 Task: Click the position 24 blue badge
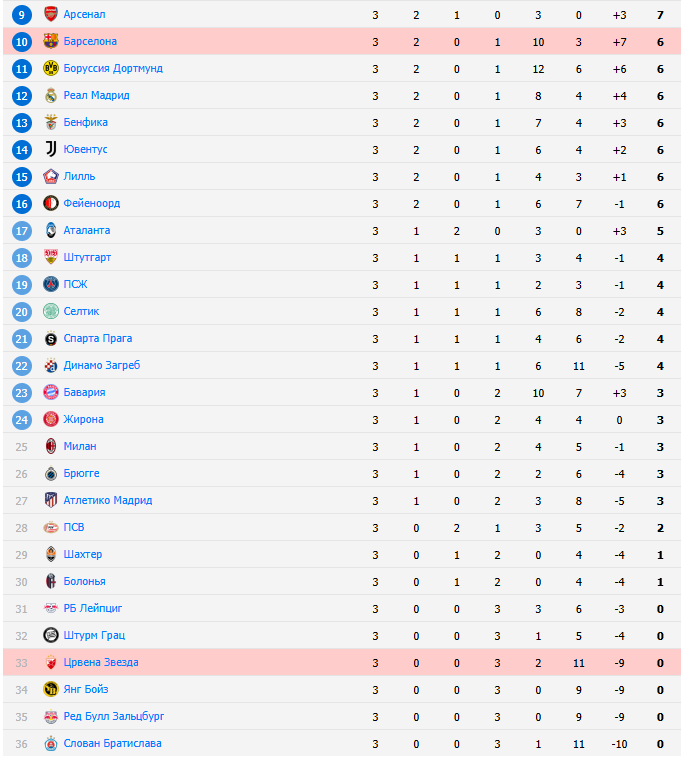pyautogui.click(x=22, y=419)
